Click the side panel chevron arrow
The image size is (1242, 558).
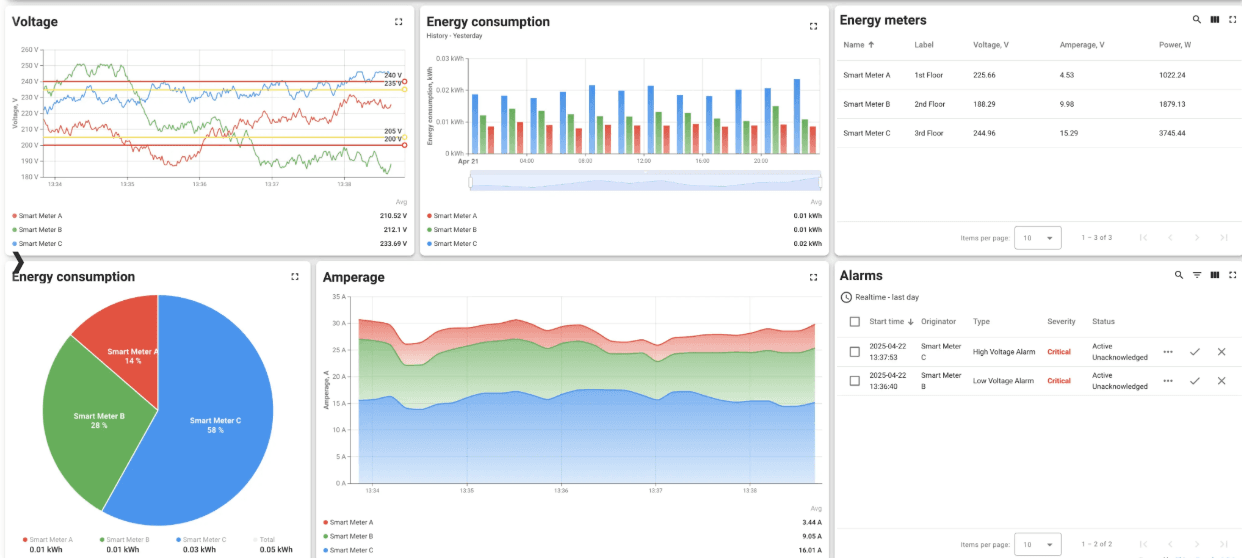pyautogui.click(x=18, y=264)
